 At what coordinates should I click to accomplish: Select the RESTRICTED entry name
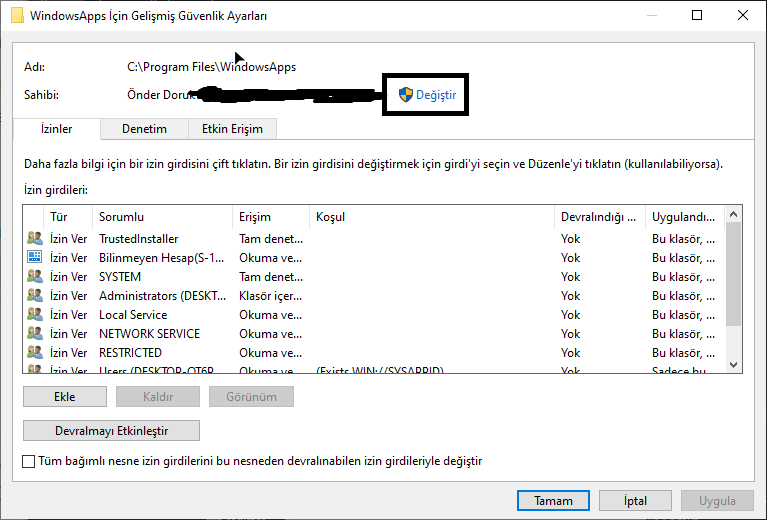point(130,353)
